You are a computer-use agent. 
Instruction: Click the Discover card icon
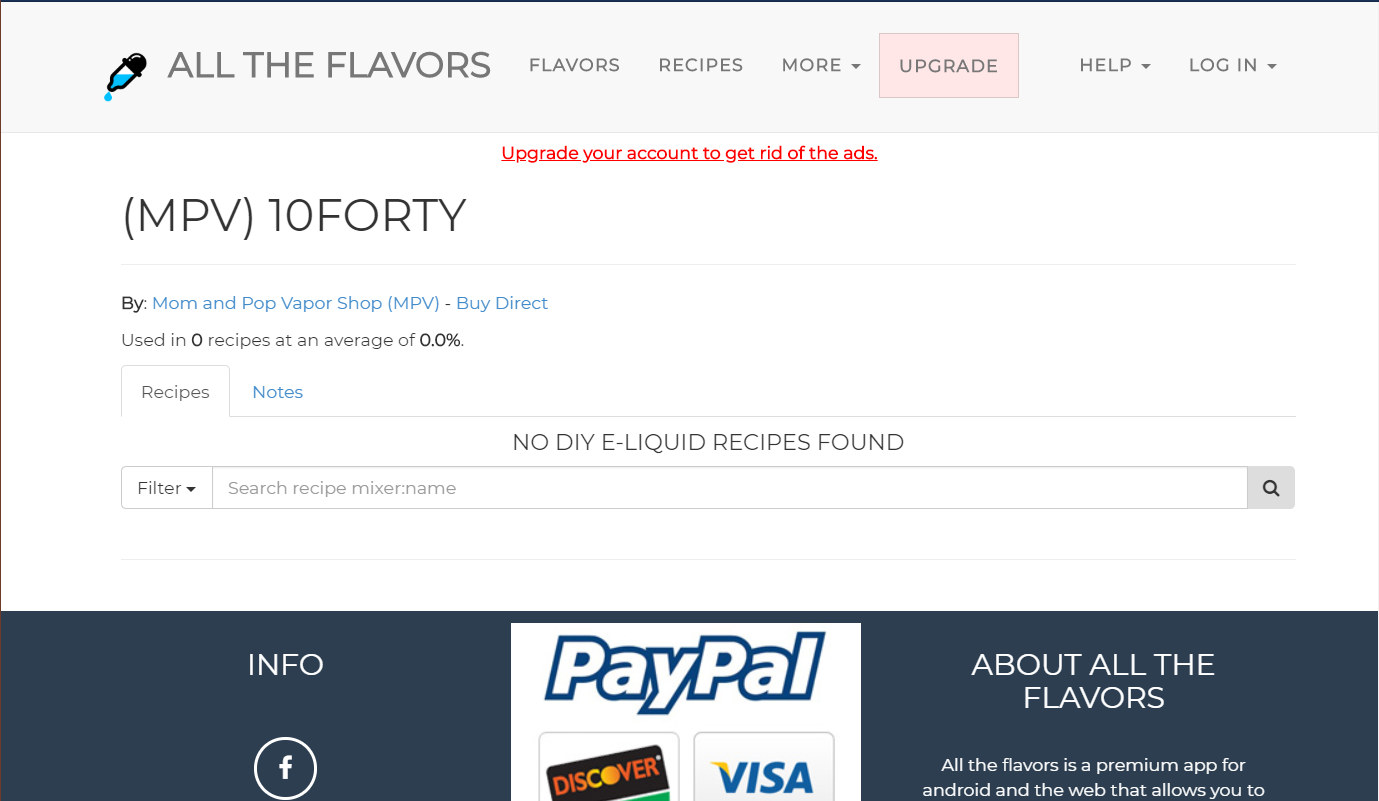[x=609, y=768]
